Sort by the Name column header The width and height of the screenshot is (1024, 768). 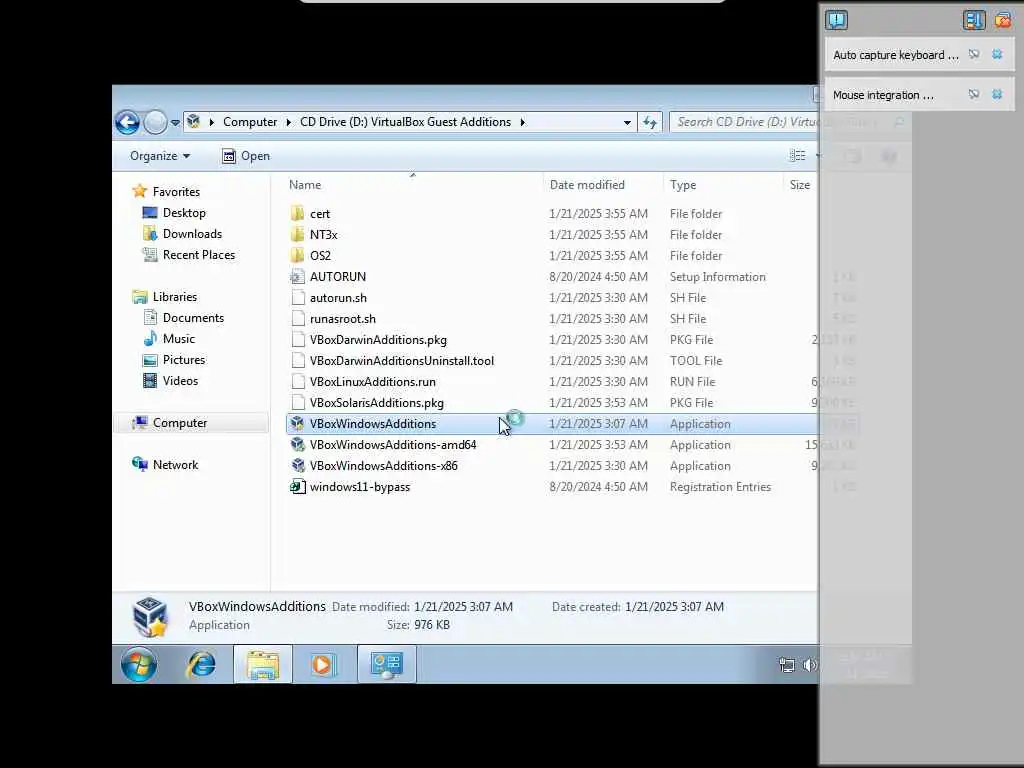tap(305, 185)
